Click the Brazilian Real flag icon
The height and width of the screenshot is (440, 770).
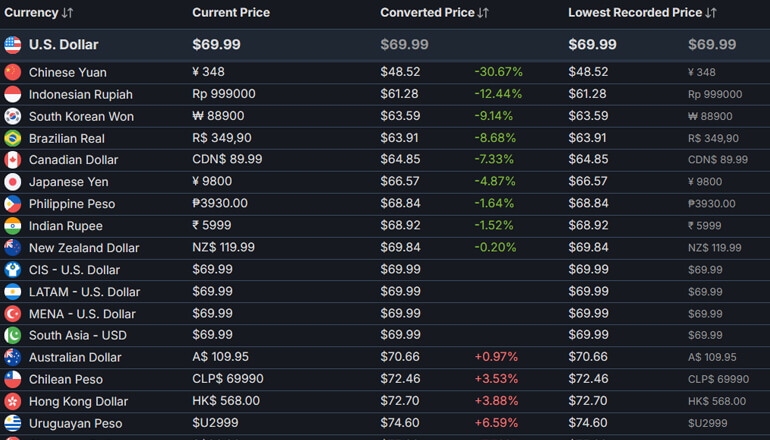[x=12, y=138]
